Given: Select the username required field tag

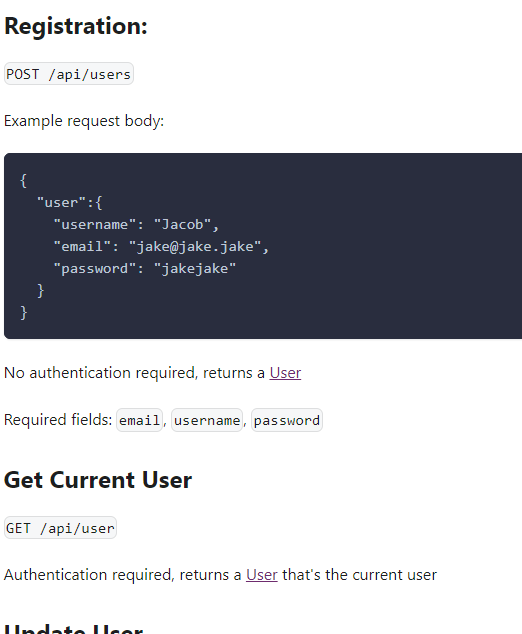Looking at the screenshot, I should tap(207, 420).
